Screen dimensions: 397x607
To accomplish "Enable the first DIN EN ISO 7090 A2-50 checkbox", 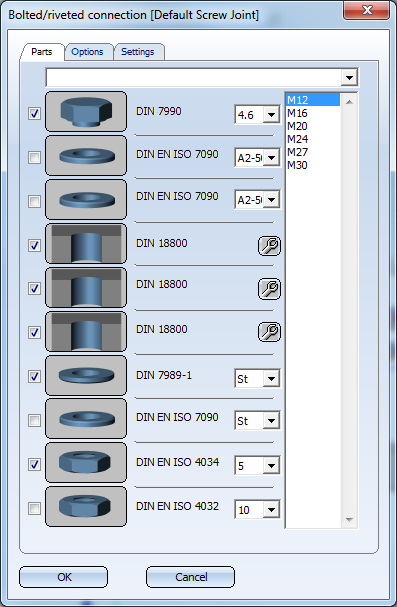I will [34, 157].
